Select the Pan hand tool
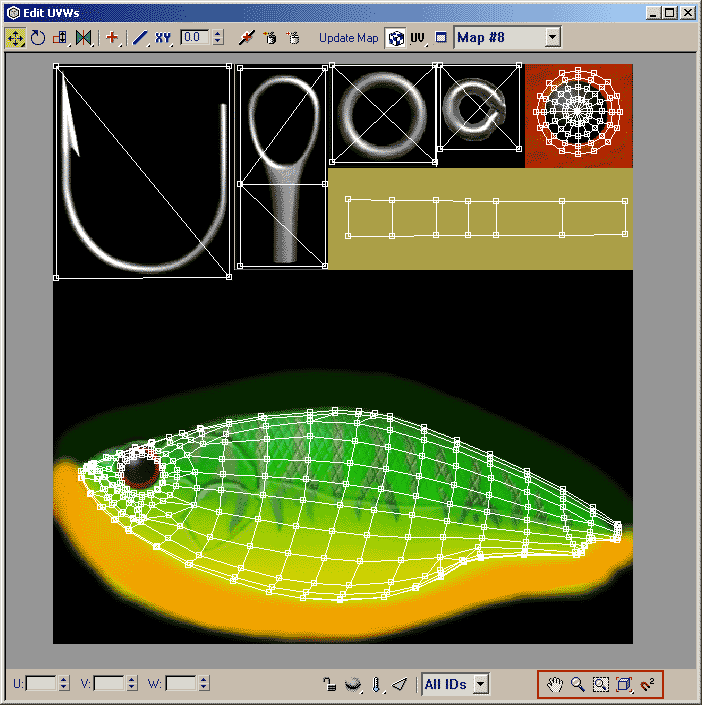The height and width of the screenshot is (705, 702). click(x=555, y=685)
